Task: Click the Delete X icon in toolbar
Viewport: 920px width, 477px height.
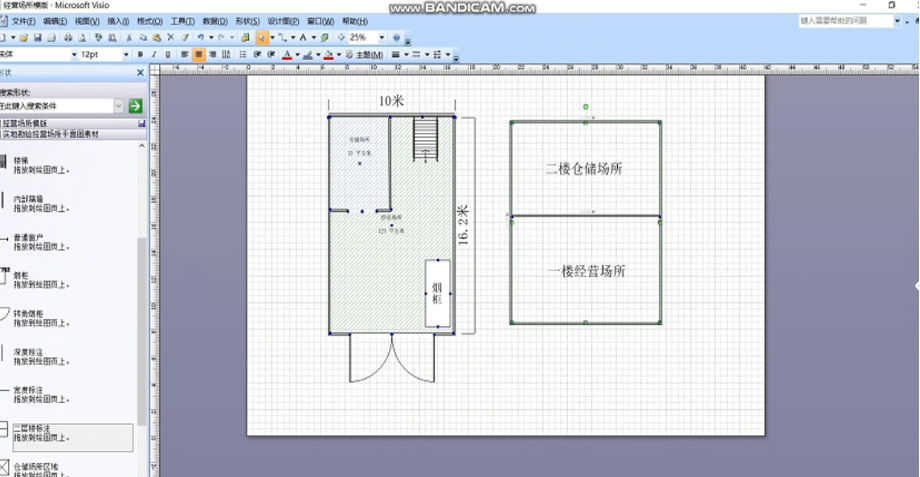Action: (171, 38)
